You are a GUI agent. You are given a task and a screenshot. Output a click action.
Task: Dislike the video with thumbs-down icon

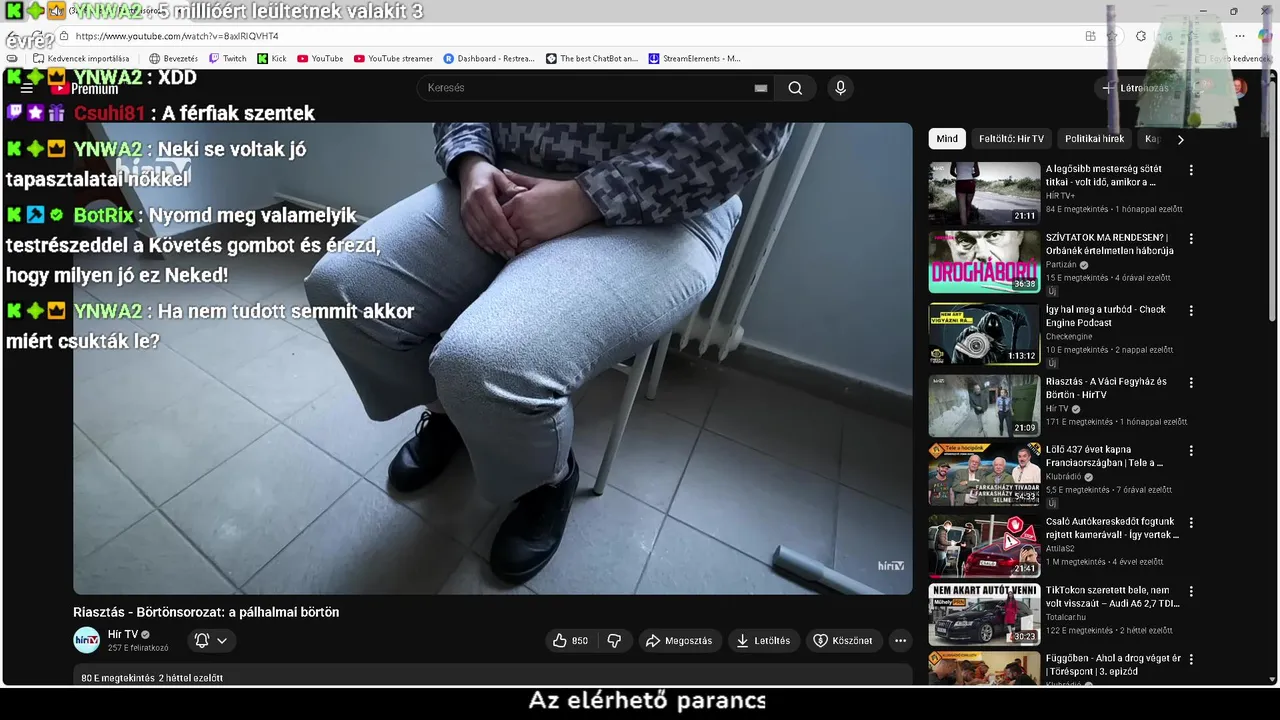point(614,641)
